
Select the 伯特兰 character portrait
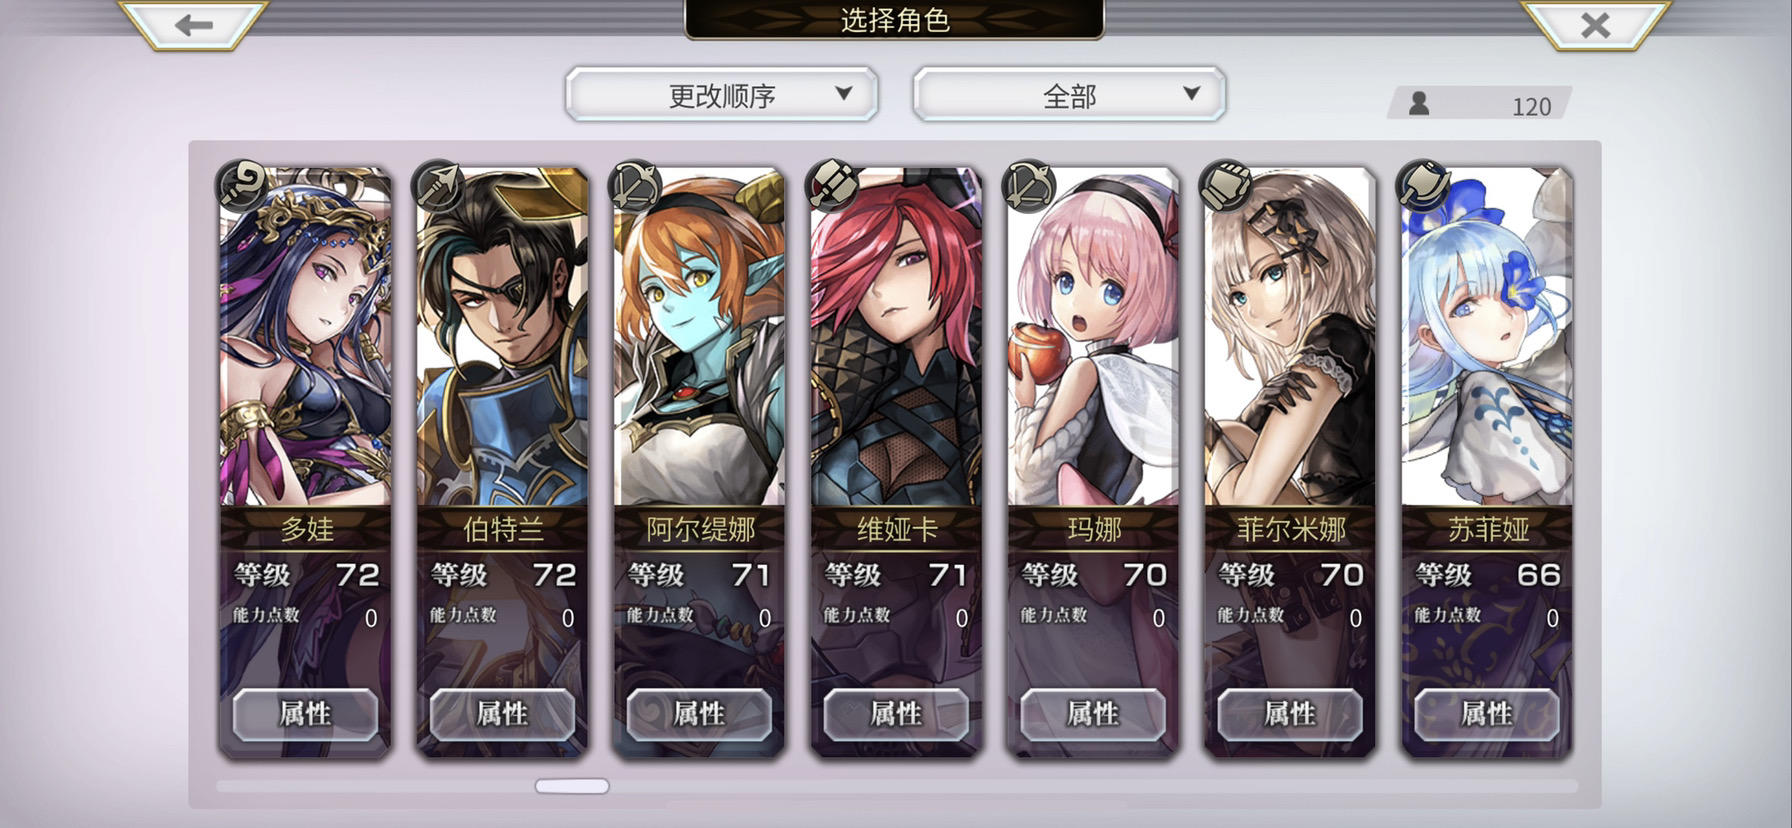(x=502, y=338)
